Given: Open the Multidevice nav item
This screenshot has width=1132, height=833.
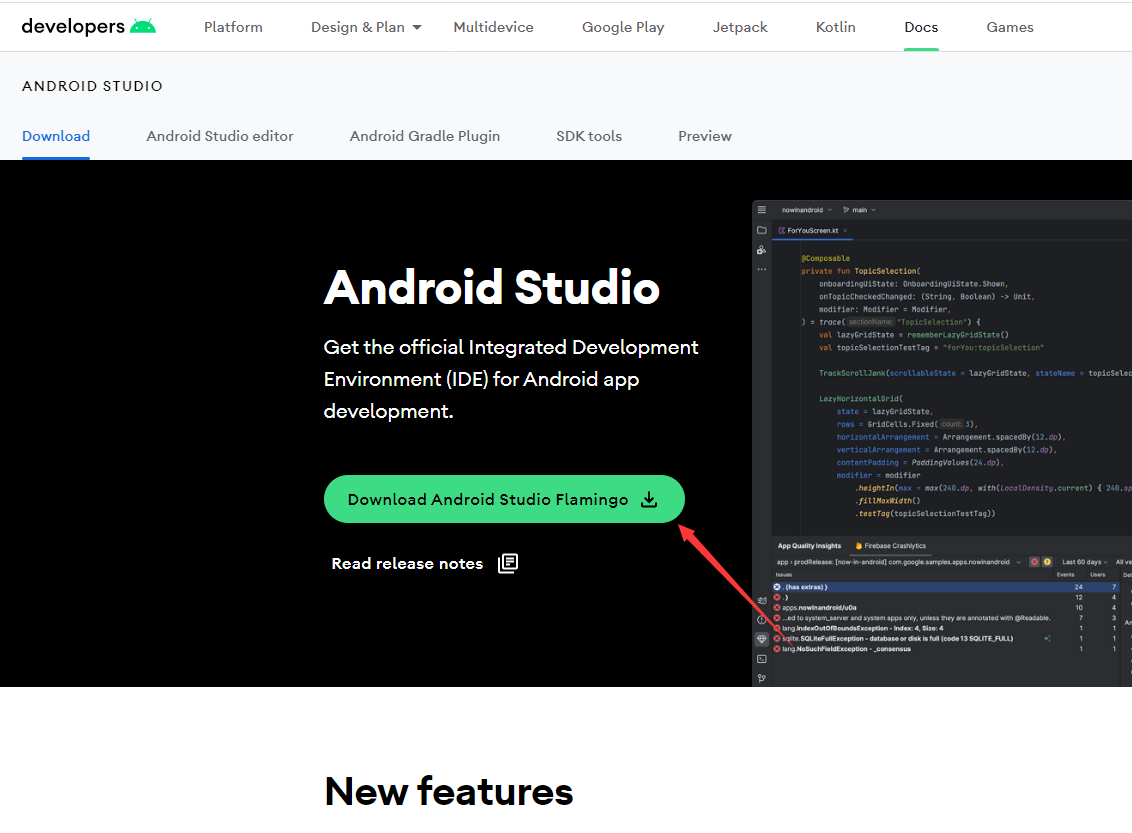Looking at the screenshot, I should coord(493,27).
